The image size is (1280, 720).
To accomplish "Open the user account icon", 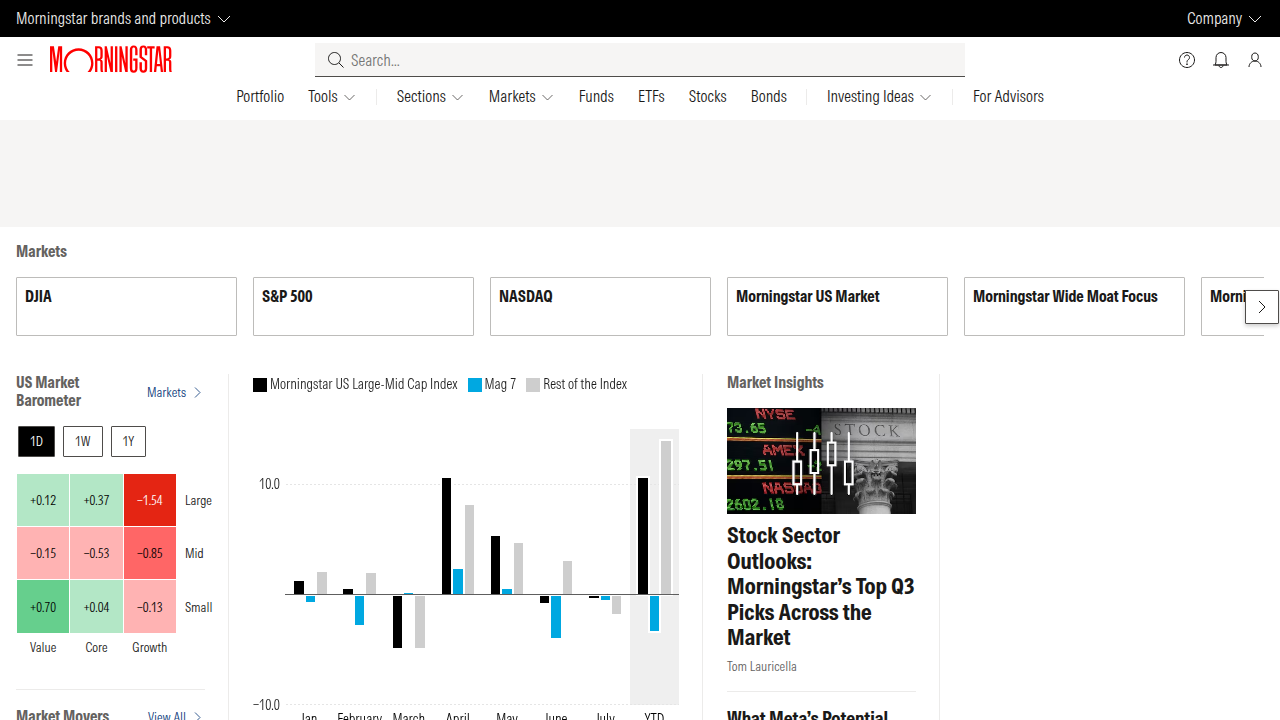I will [x=1255, y=60].
